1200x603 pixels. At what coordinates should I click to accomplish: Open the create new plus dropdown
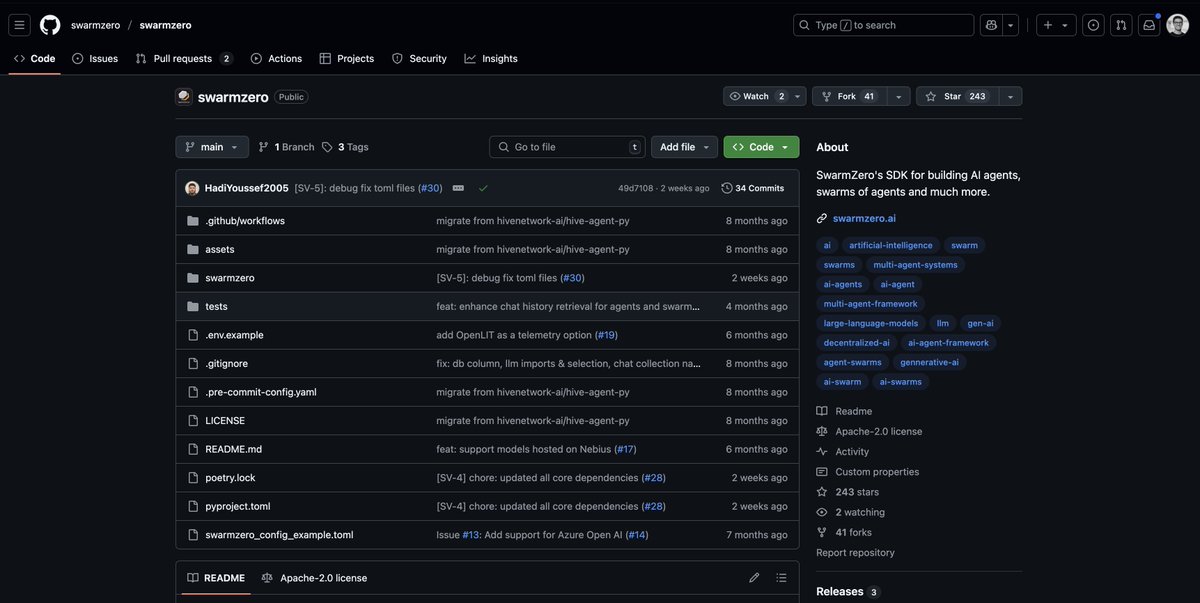(1056, 25)
